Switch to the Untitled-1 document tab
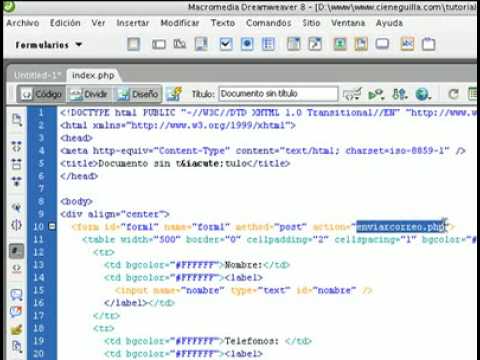 (x=37, y=76)
